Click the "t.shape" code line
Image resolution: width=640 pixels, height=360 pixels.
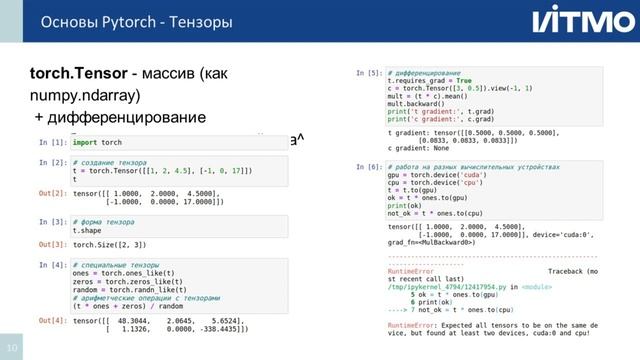(x=87, y=231)
